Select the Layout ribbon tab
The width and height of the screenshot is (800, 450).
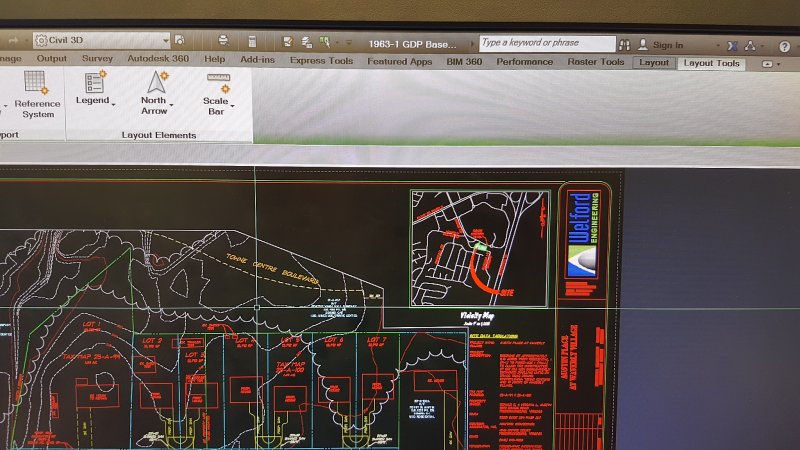[654, 62]
